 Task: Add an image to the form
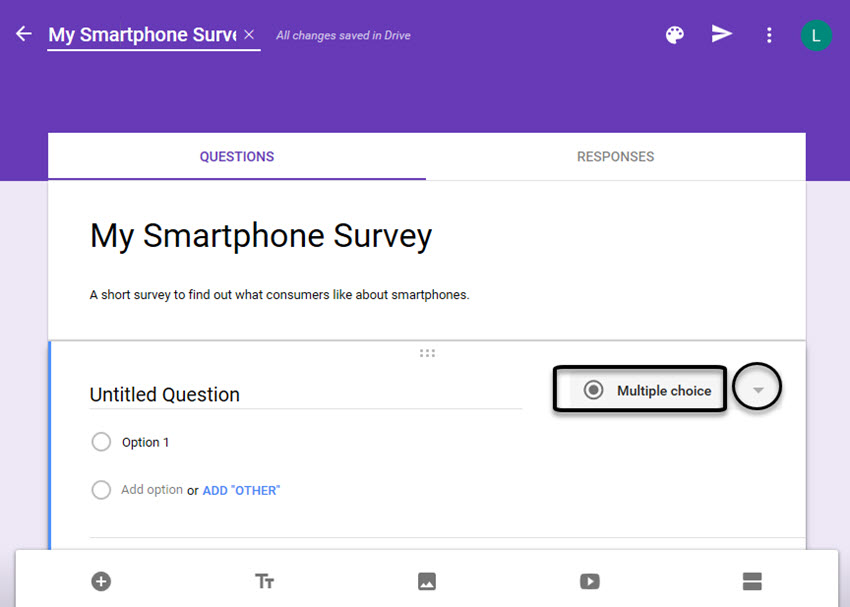(427, 581)
